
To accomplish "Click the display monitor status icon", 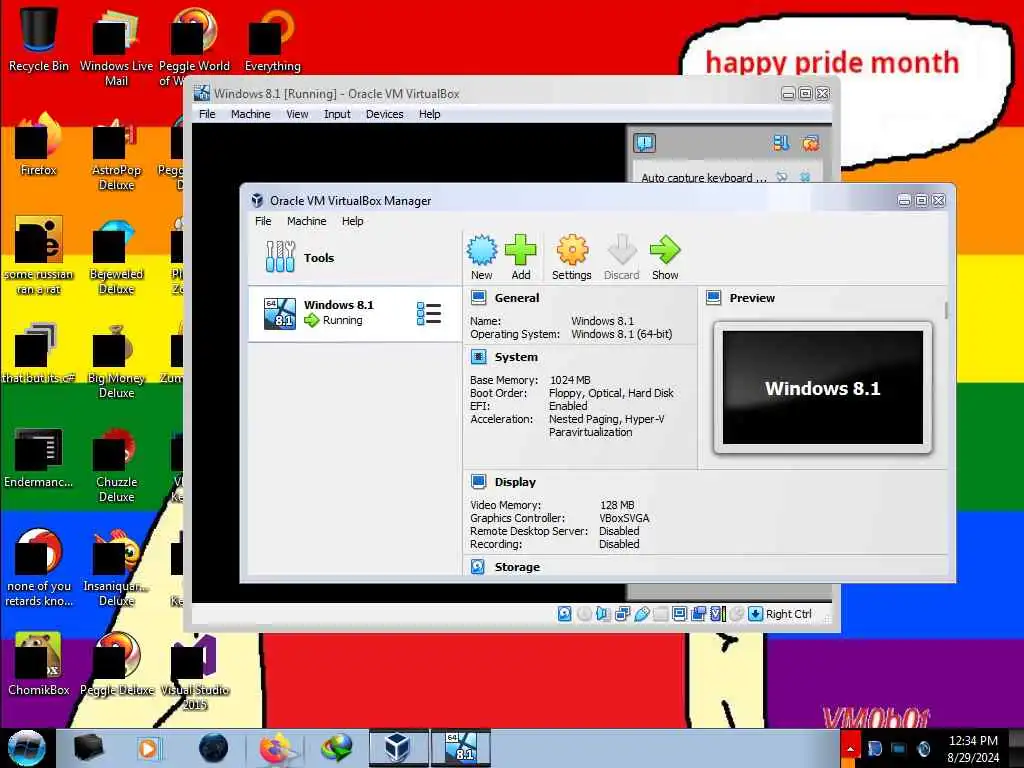I will [x=679, y=614].
